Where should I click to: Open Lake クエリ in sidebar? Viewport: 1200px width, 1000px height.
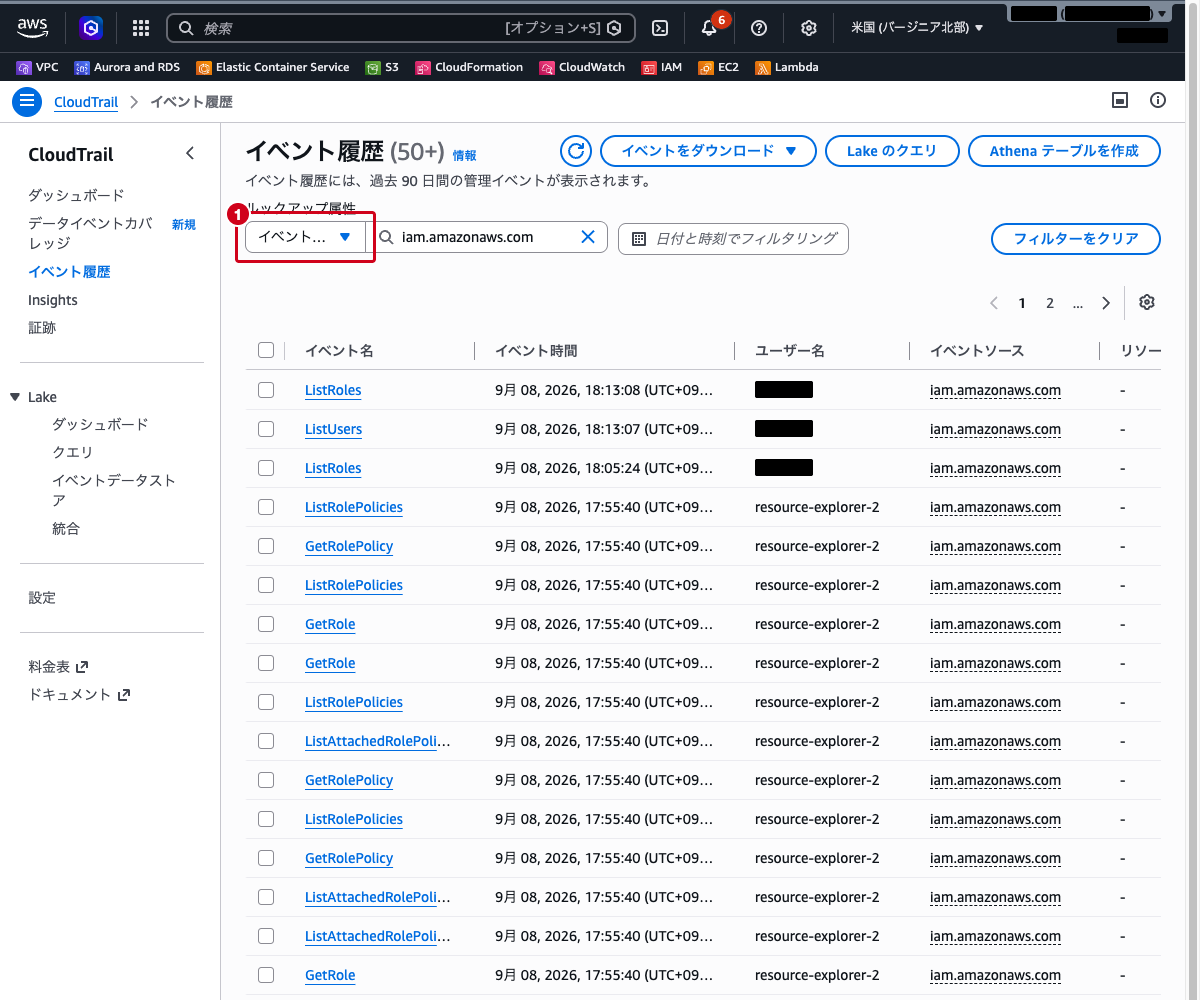coord(72,452)
